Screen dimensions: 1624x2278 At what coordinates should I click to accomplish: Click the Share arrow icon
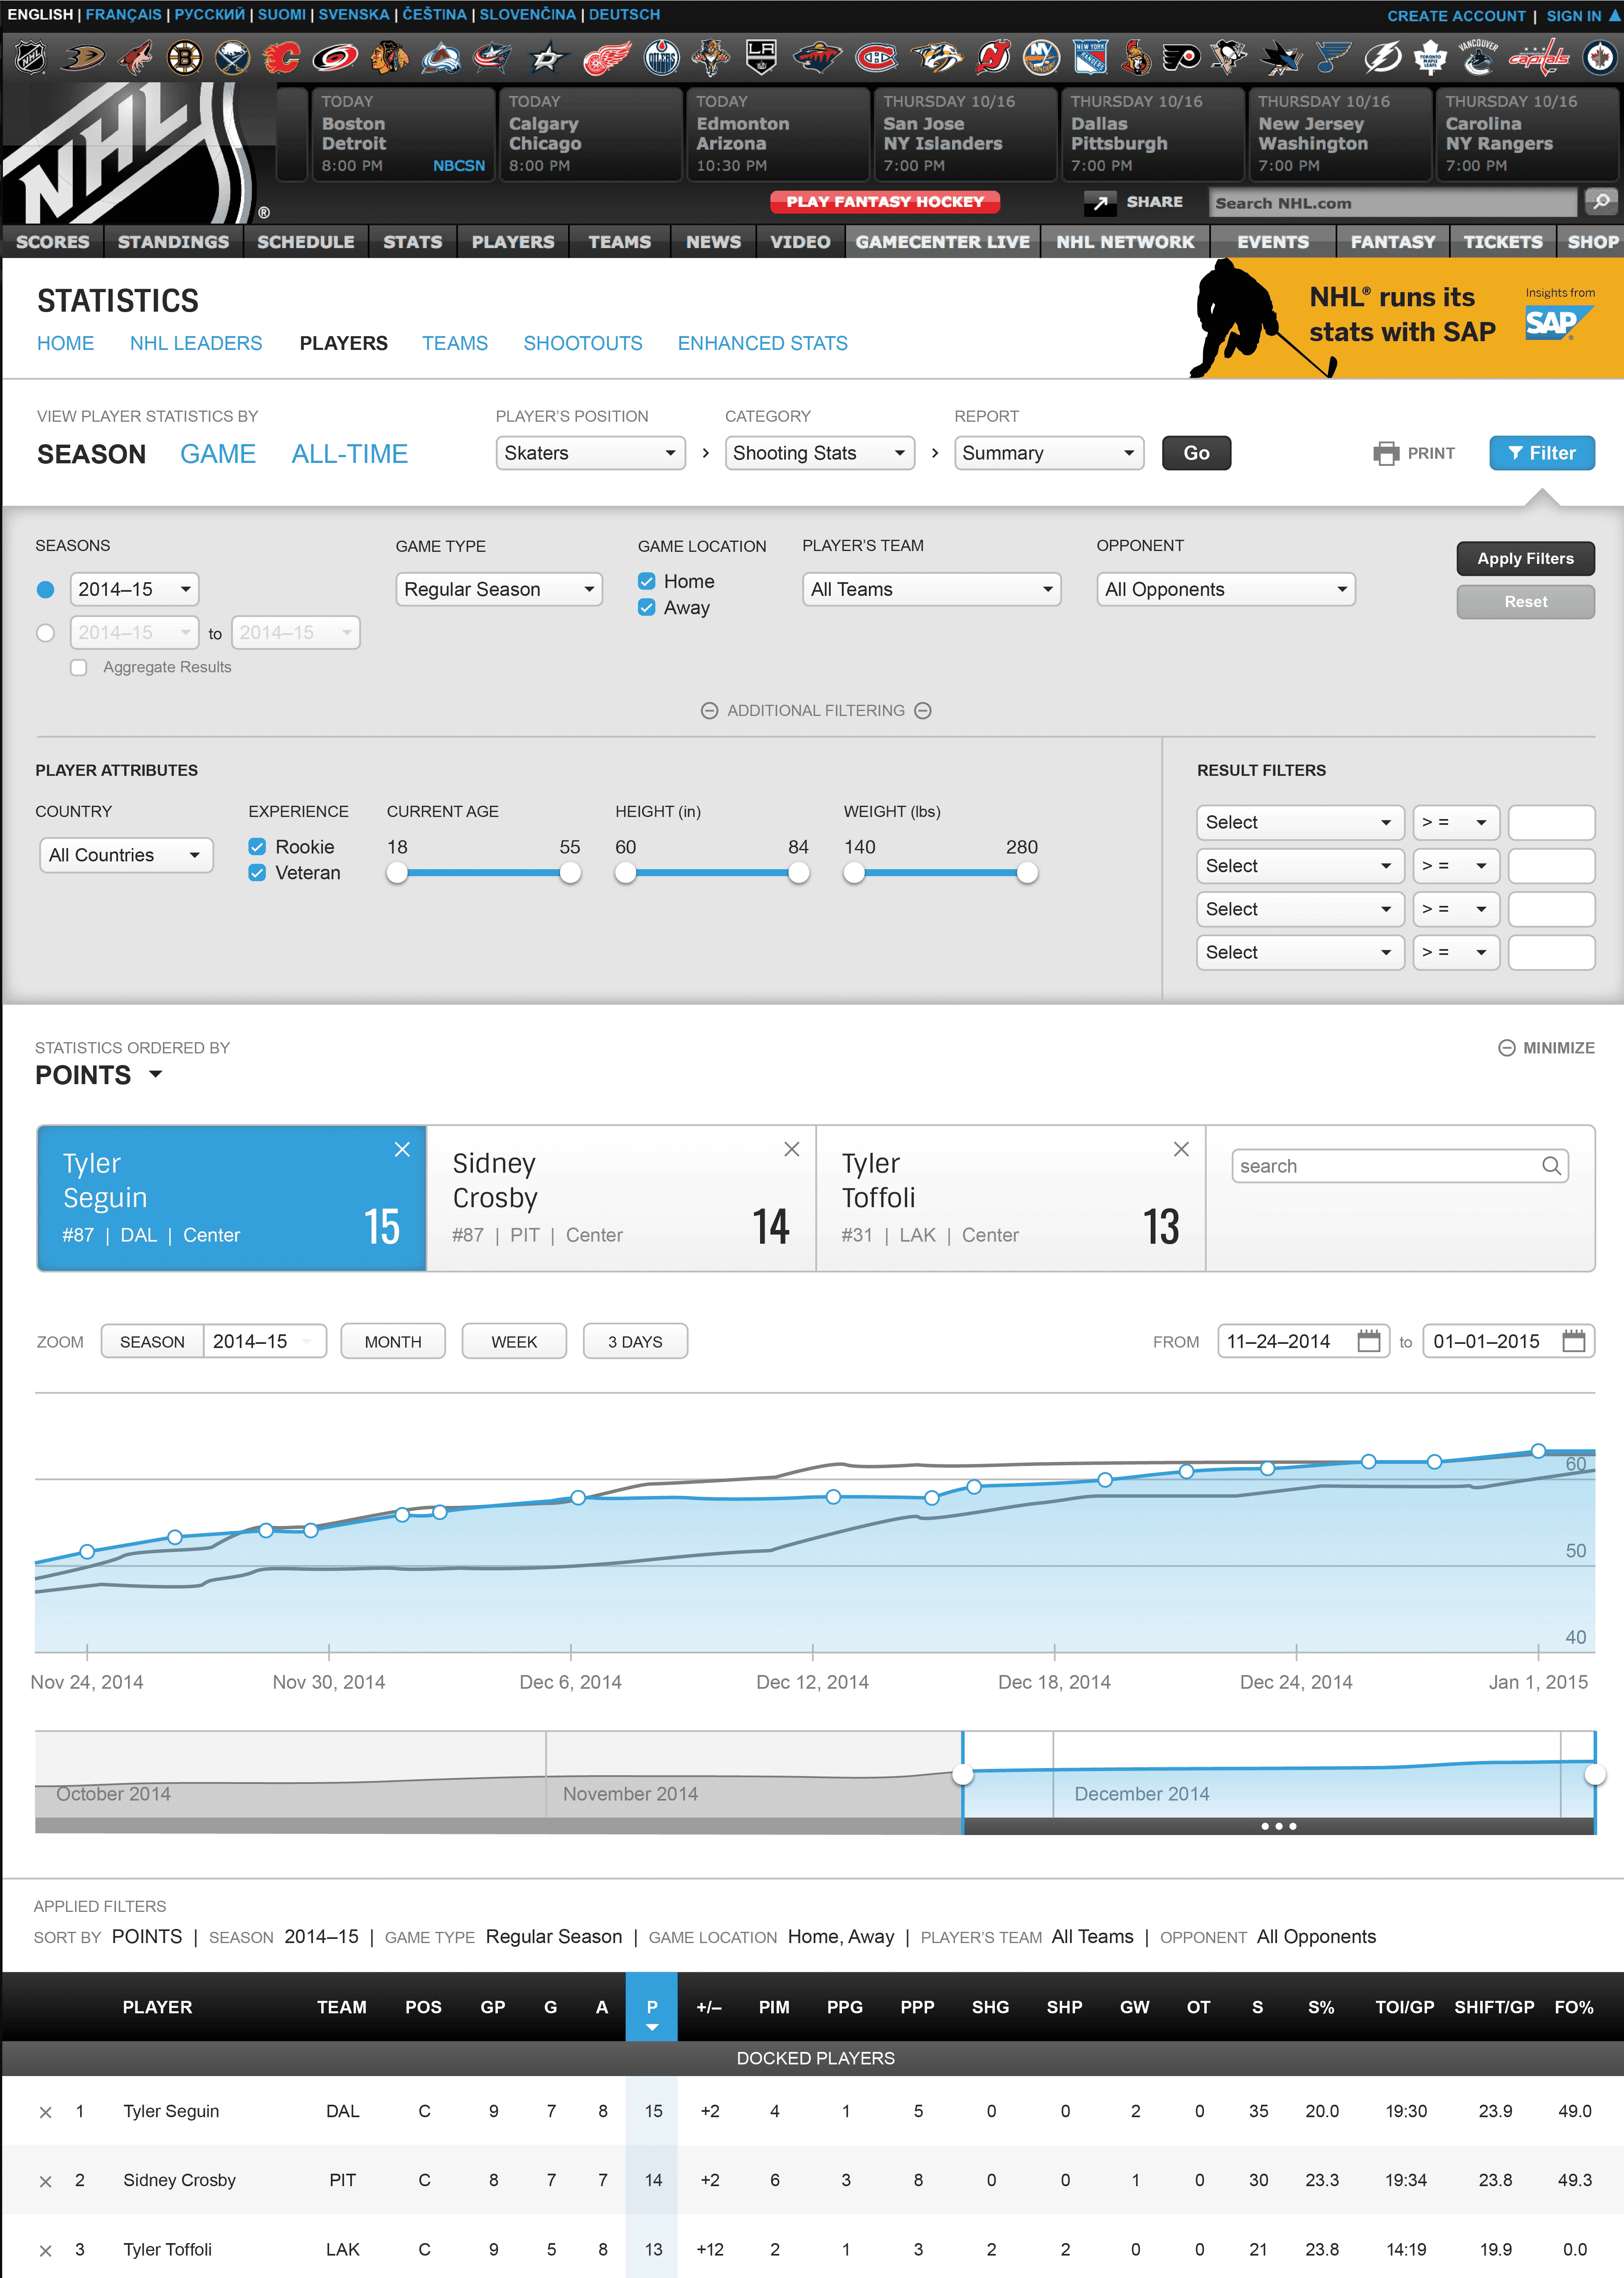pyautogui.click(x=1100, y=203)
